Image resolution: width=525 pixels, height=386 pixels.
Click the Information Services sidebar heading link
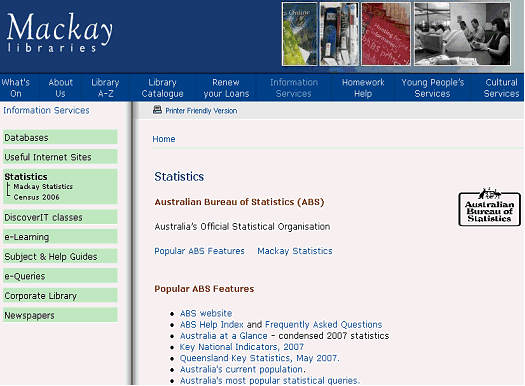[x=46, y=110]
